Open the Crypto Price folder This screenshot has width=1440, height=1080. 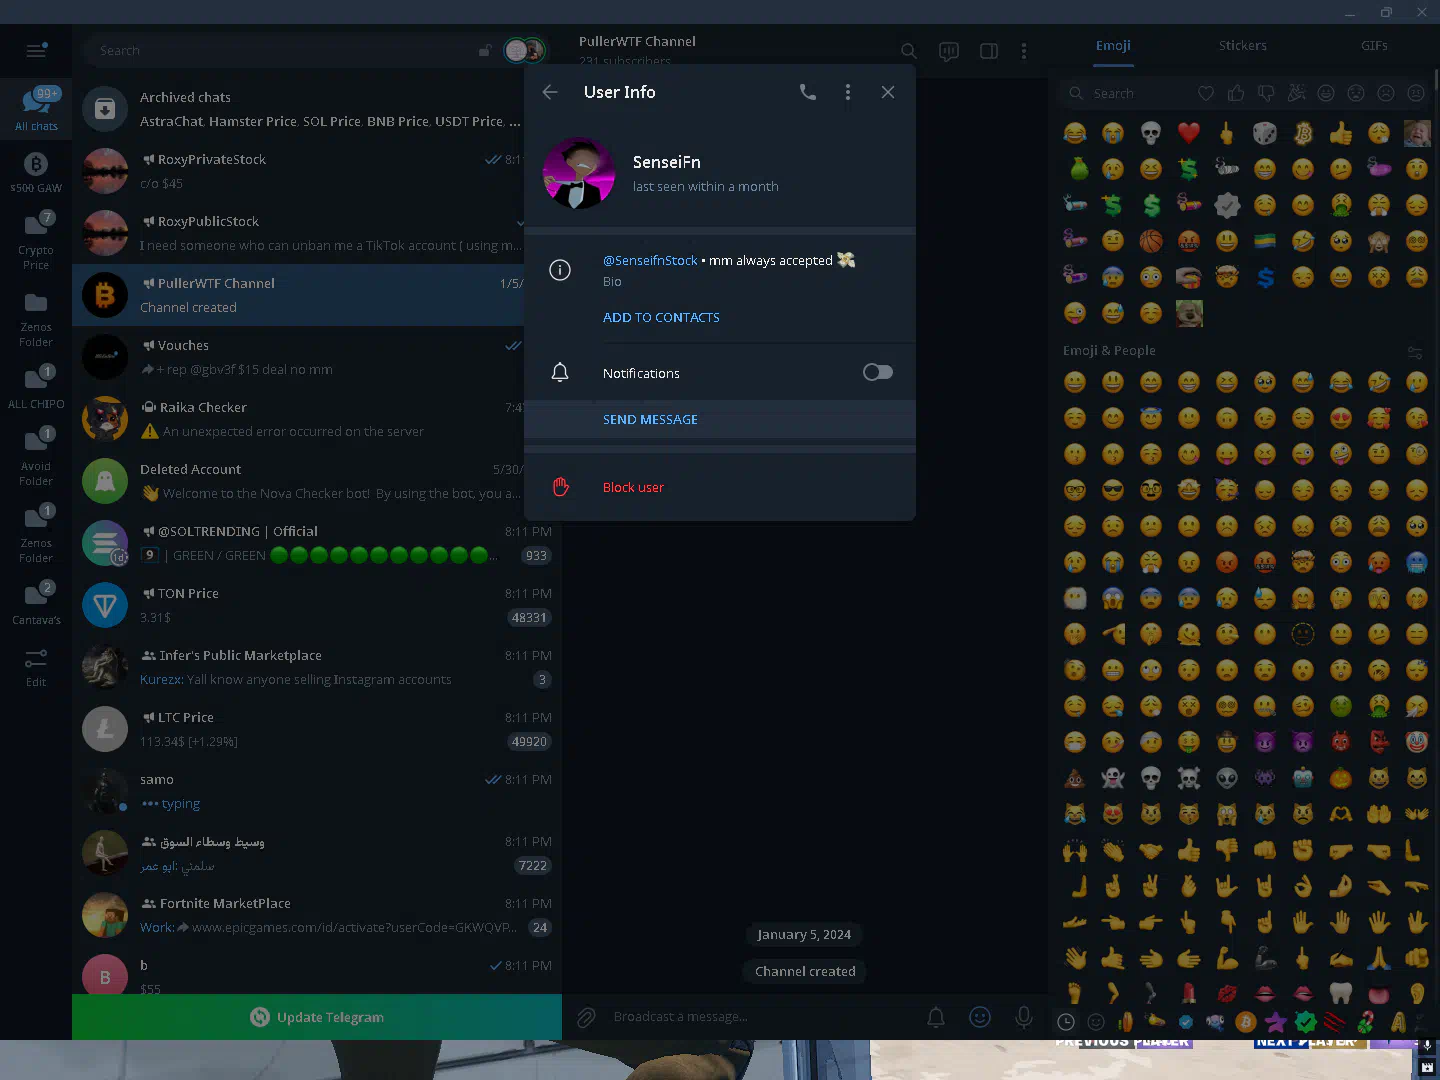click(36, 240)
